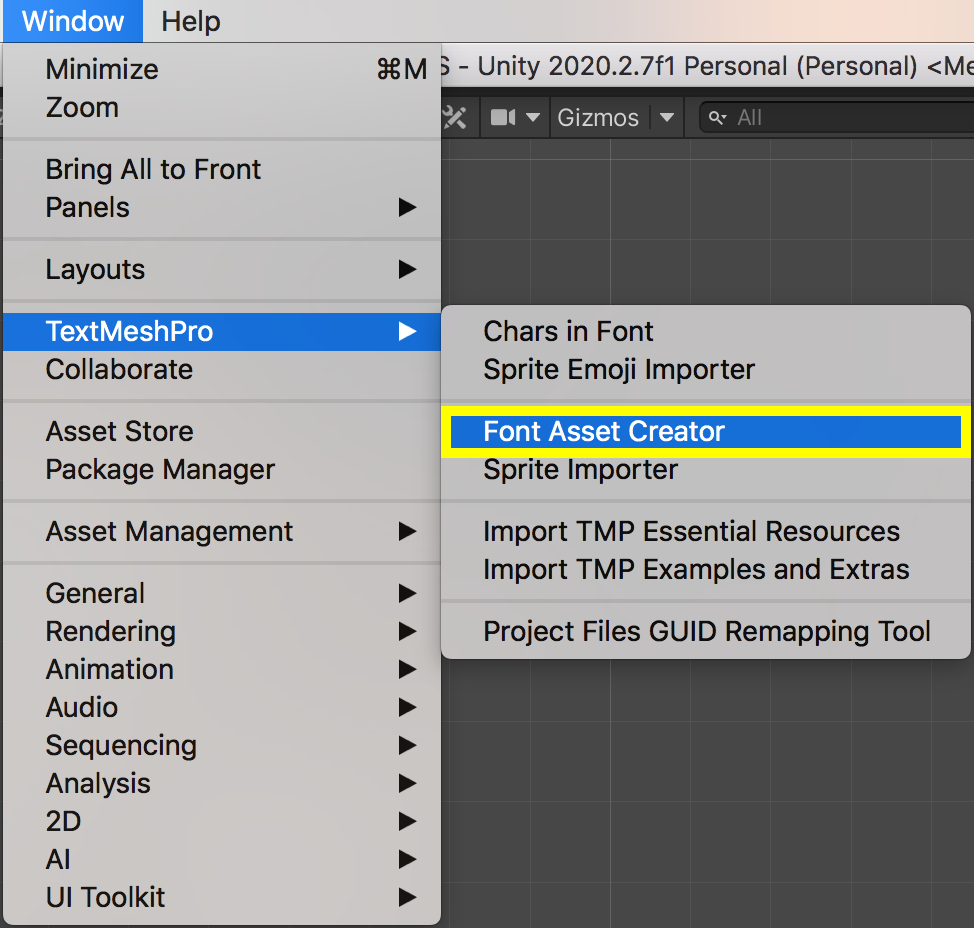The height and width of the screenshot is (928, 974).
Task: Expand the UI Toolkit submenu
Action: pyautogui.click(x=222, y=898)
